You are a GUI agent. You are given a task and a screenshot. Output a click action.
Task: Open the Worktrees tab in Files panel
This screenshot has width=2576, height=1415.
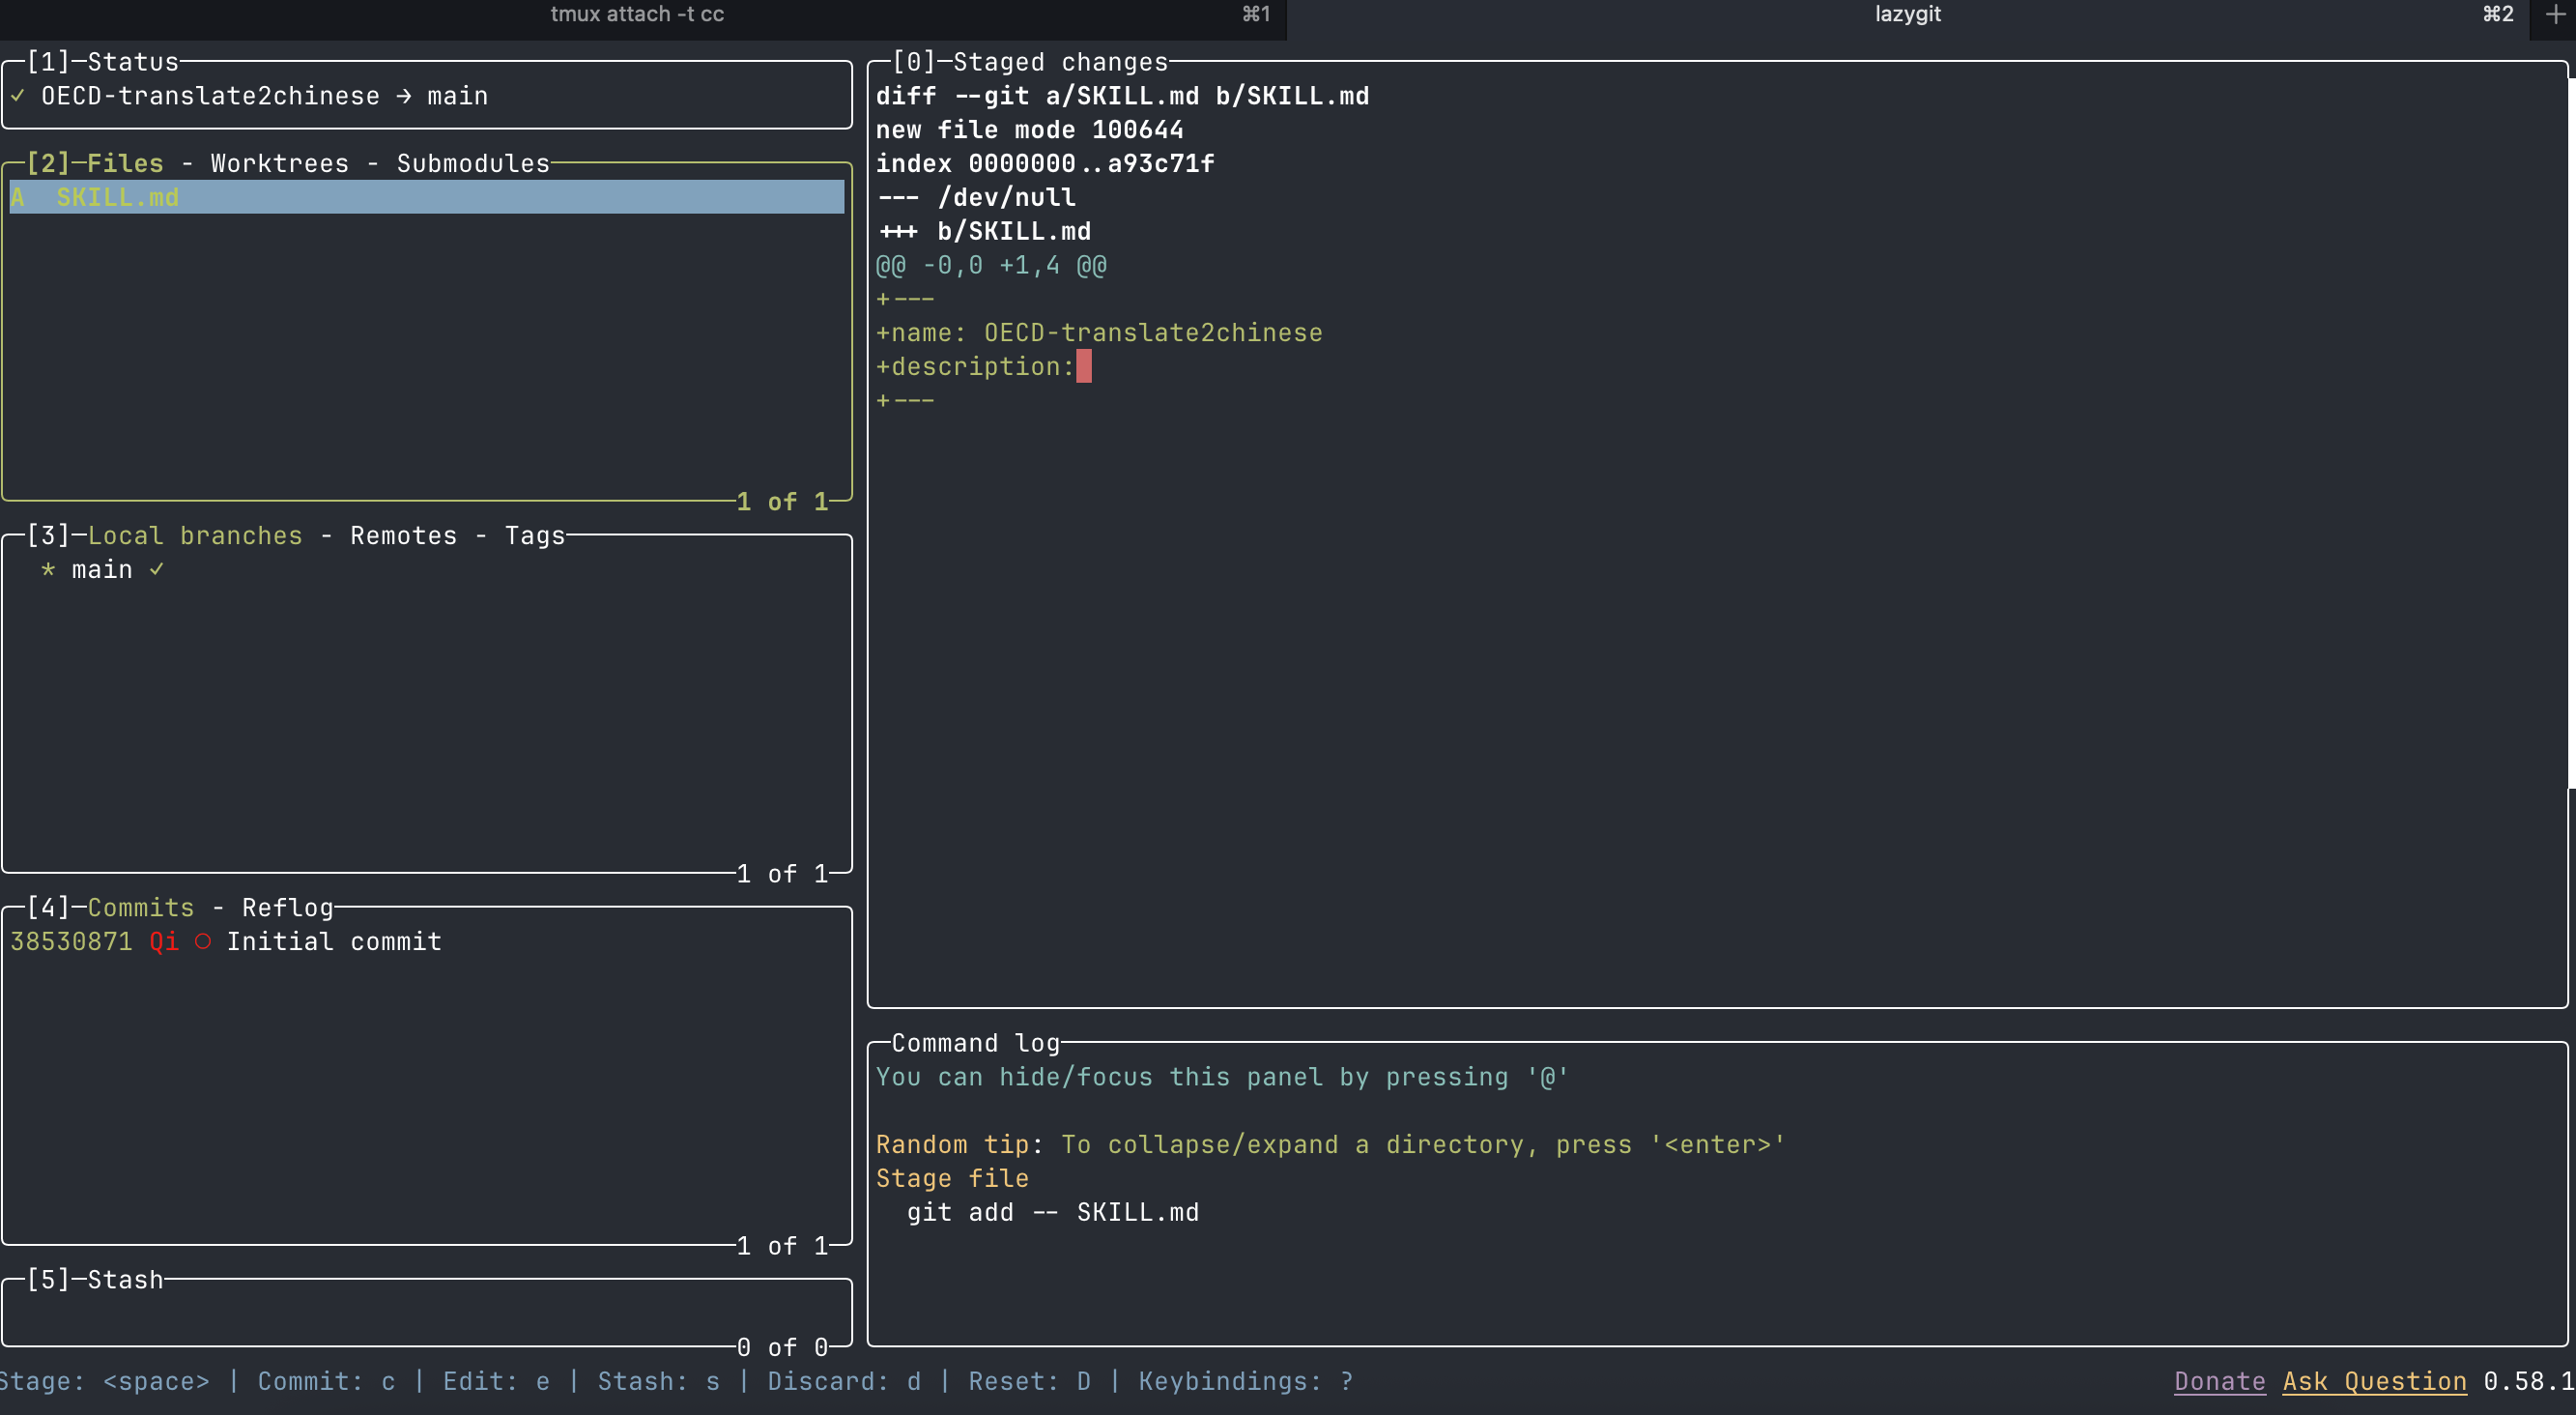click(279, 163)
